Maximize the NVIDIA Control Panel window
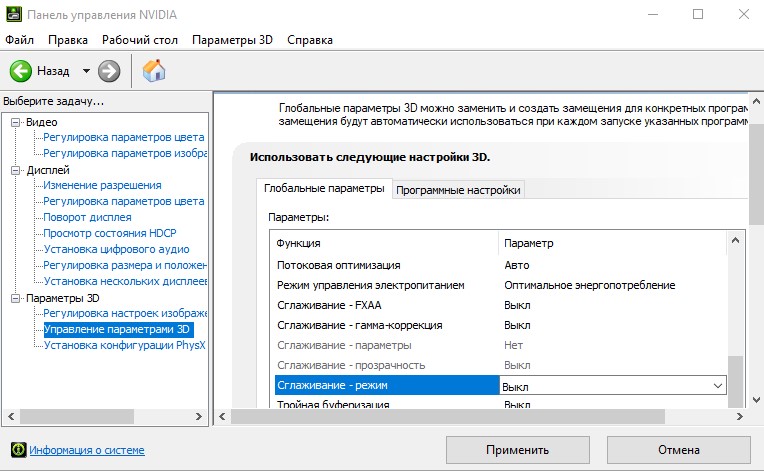Screen dimensions: 764x471 point(698,14)
